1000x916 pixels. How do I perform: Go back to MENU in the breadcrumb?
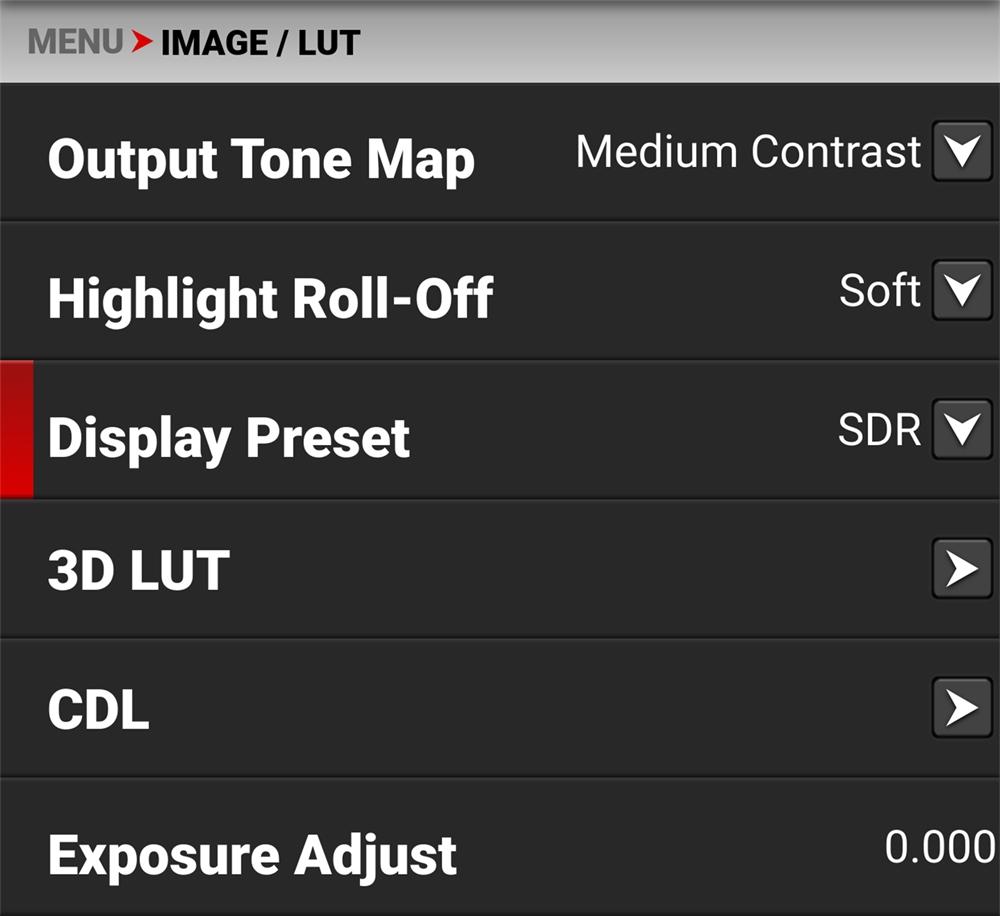point(76,42)
